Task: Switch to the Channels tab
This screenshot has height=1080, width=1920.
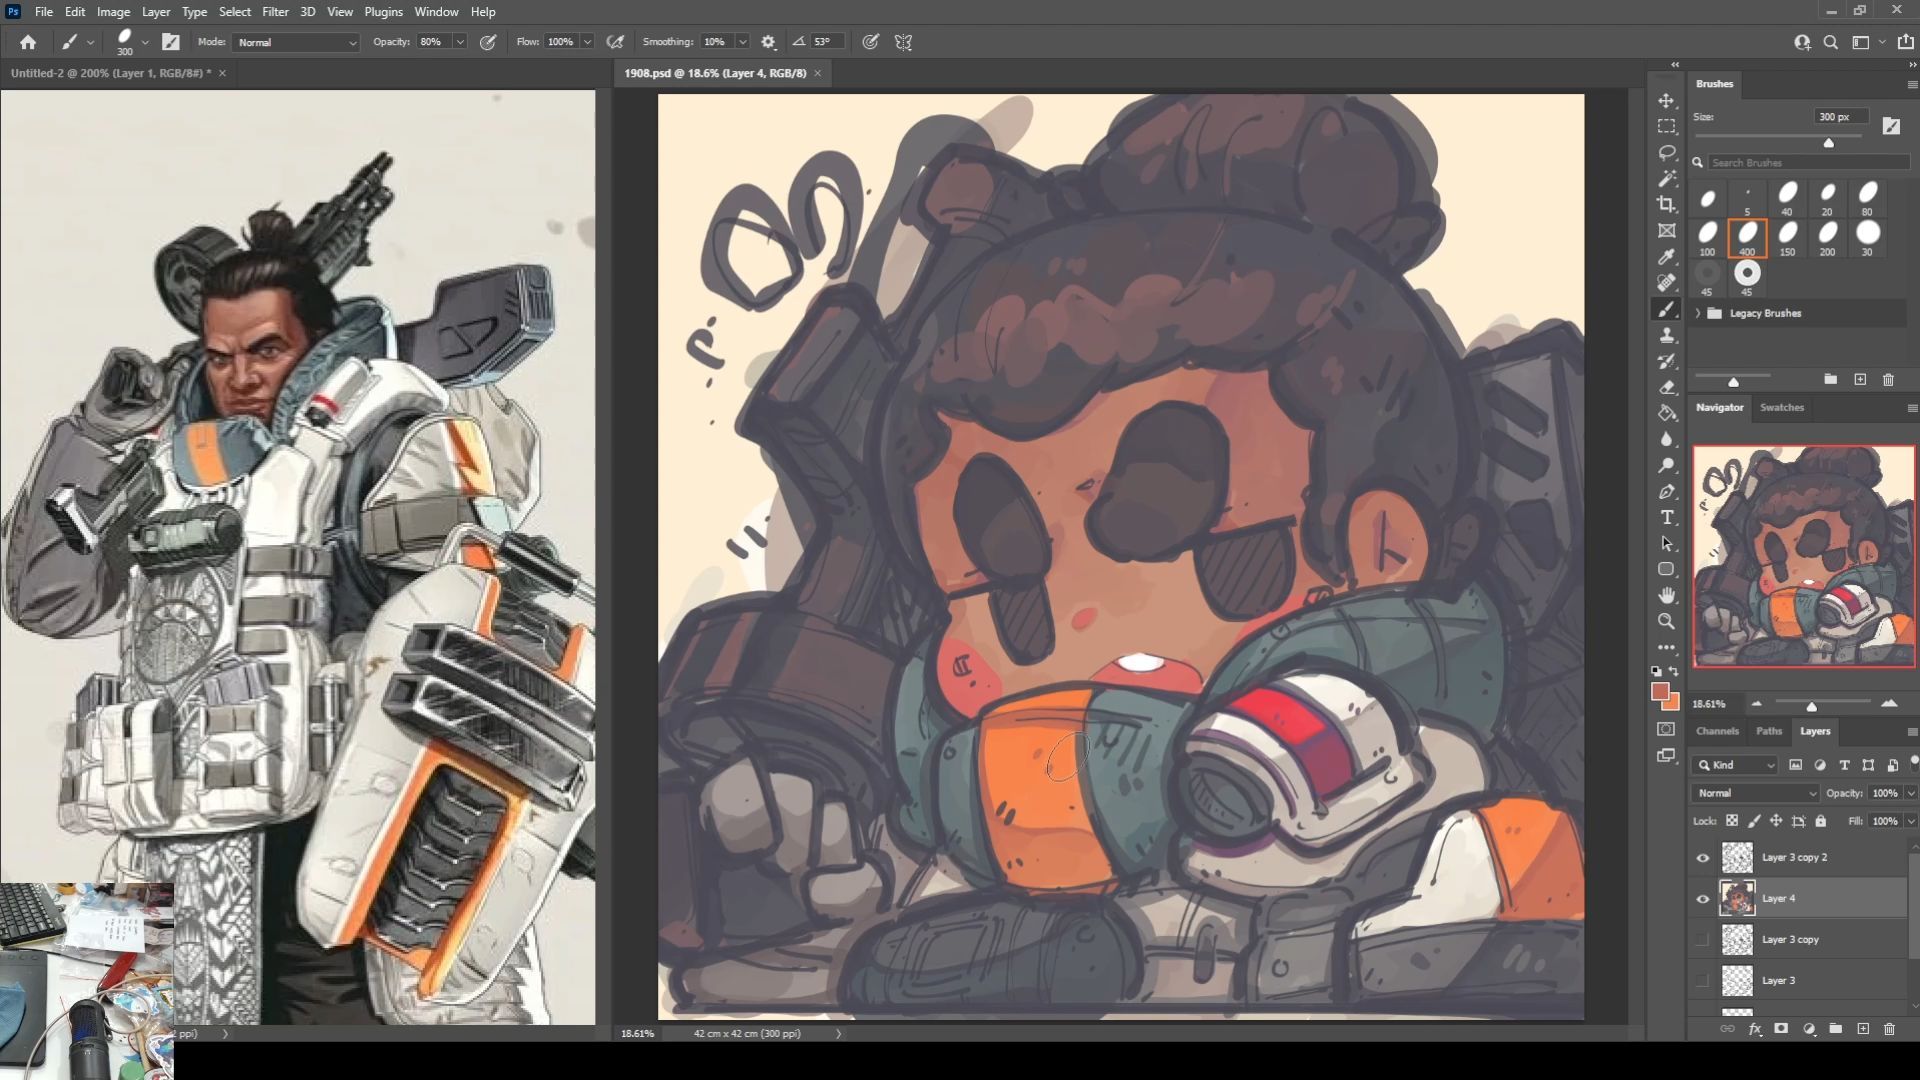Action: 1717,731
